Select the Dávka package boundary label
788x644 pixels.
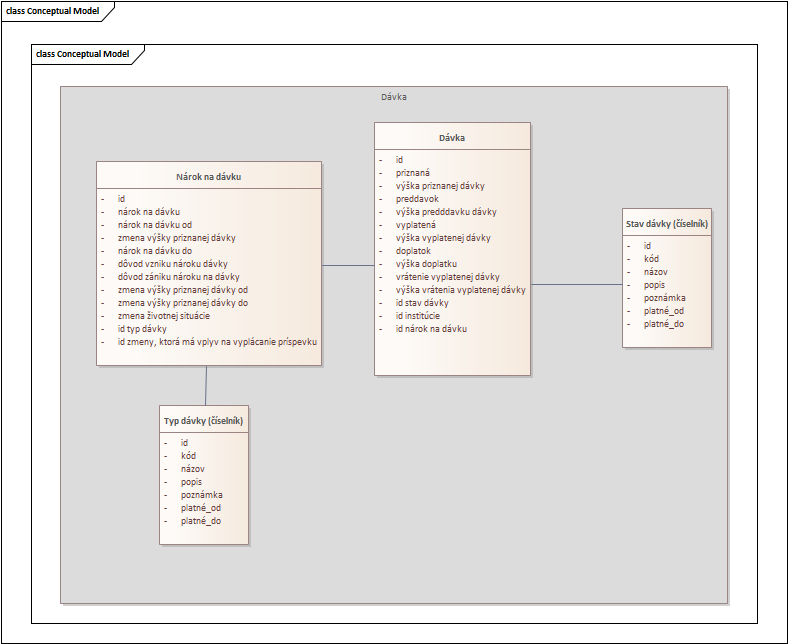click(394, 98)
